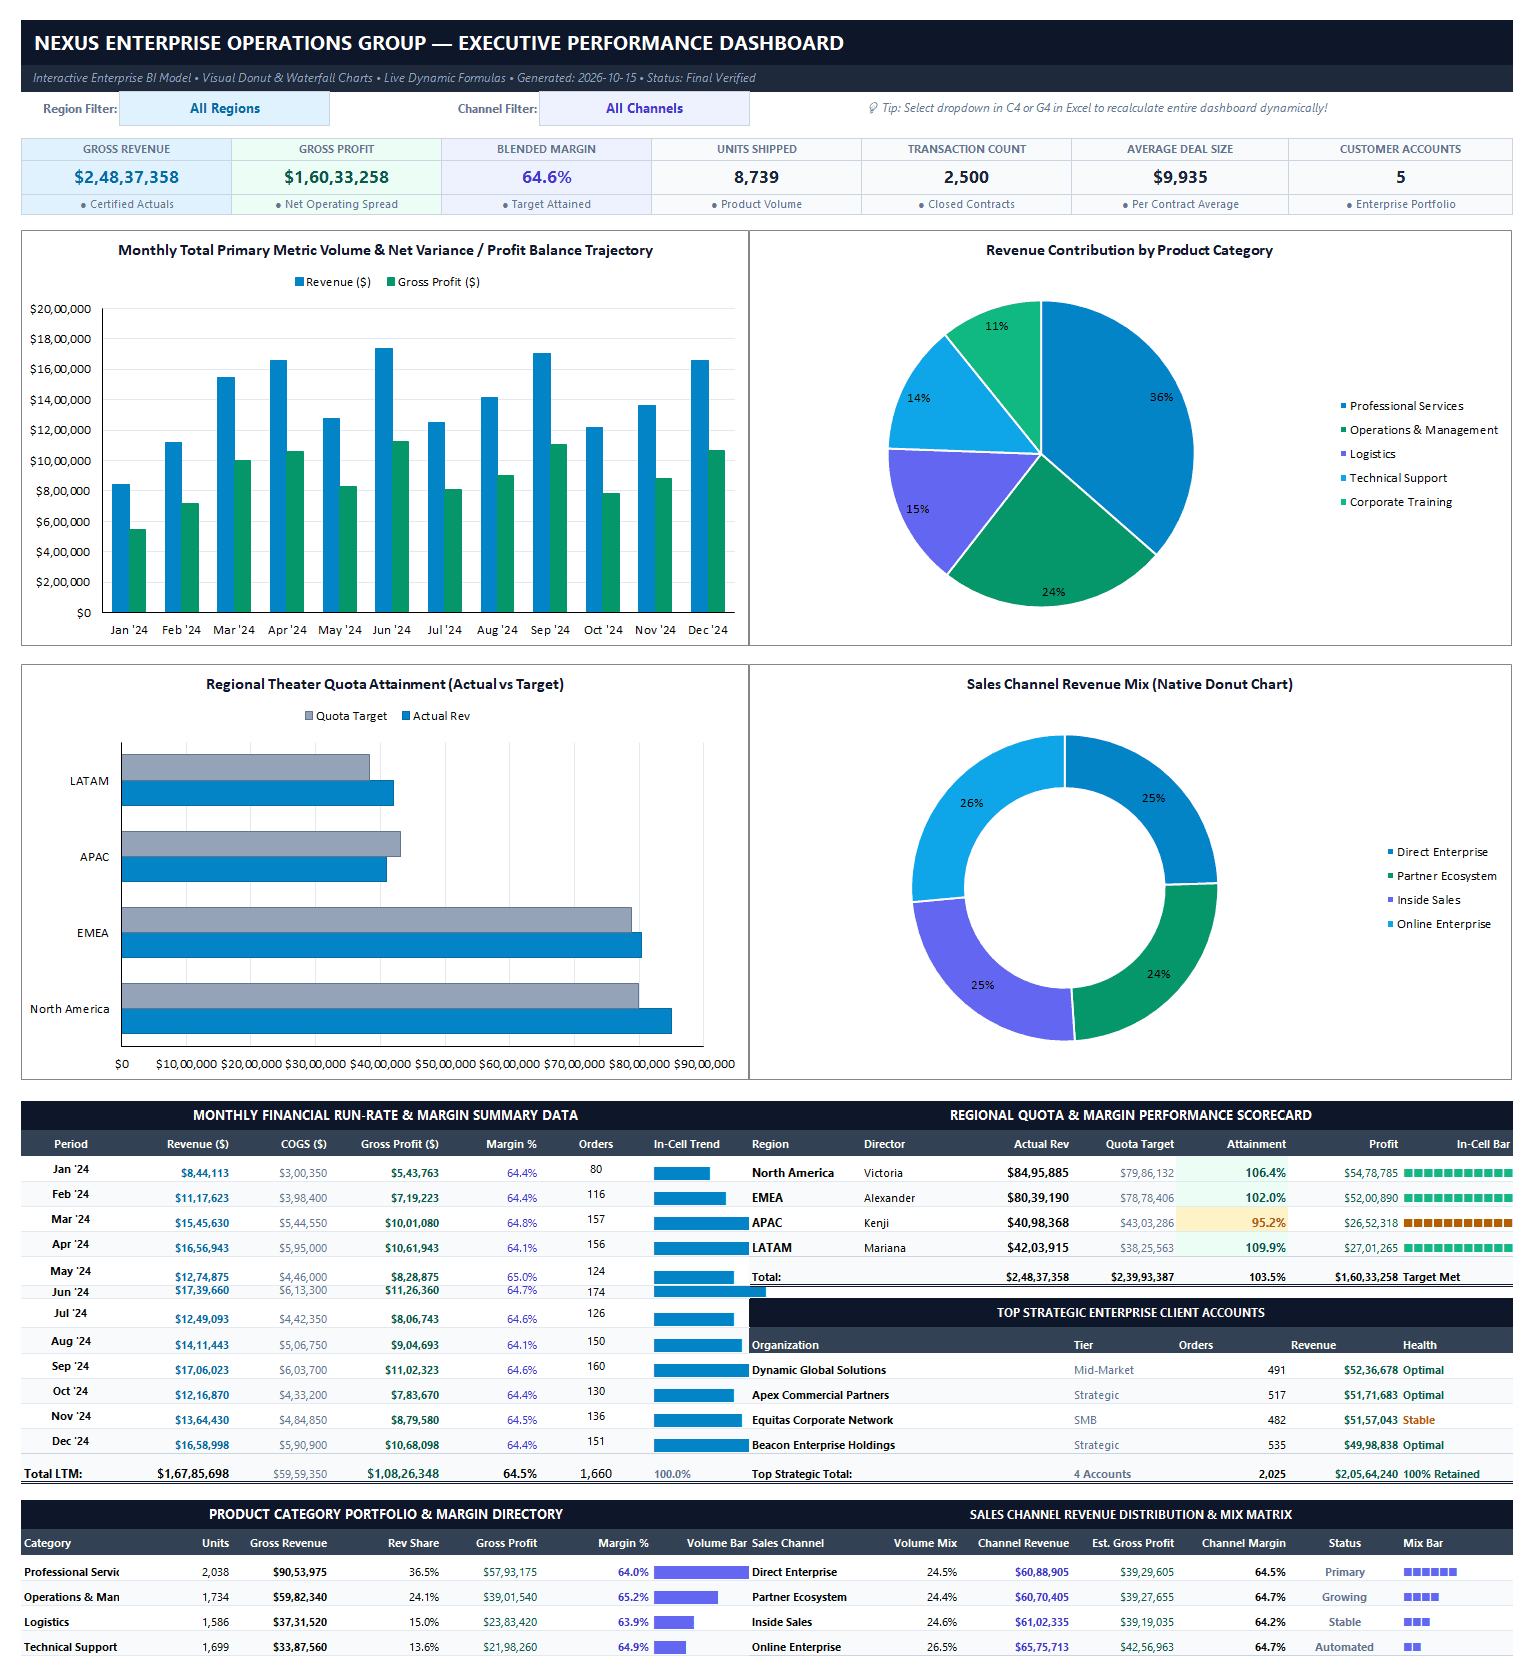Select director Victoria in scorecard
The width and height of the screenshot is (1513, 1656).
883,1173
